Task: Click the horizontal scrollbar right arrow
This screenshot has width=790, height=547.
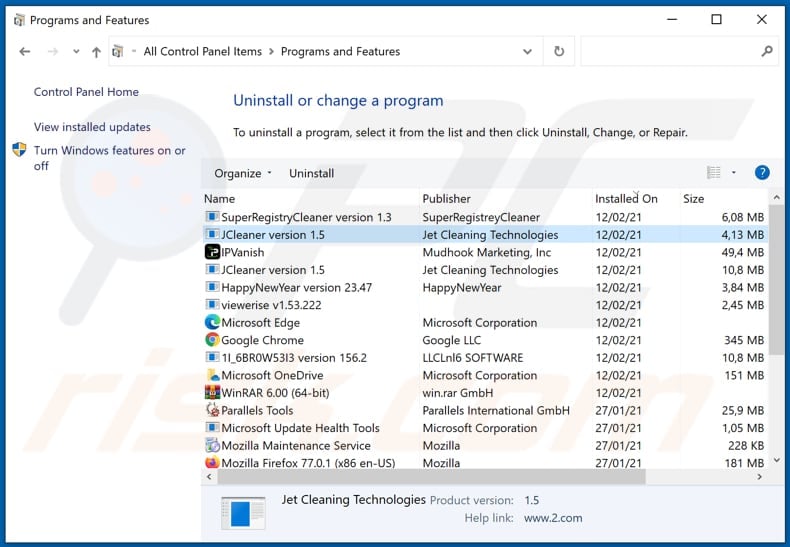Action: point(760,476)
